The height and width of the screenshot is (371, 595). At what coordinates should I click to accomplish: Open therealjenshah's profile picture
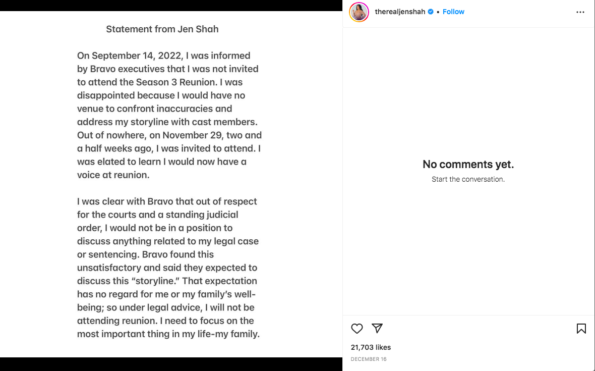coord(359,12)
